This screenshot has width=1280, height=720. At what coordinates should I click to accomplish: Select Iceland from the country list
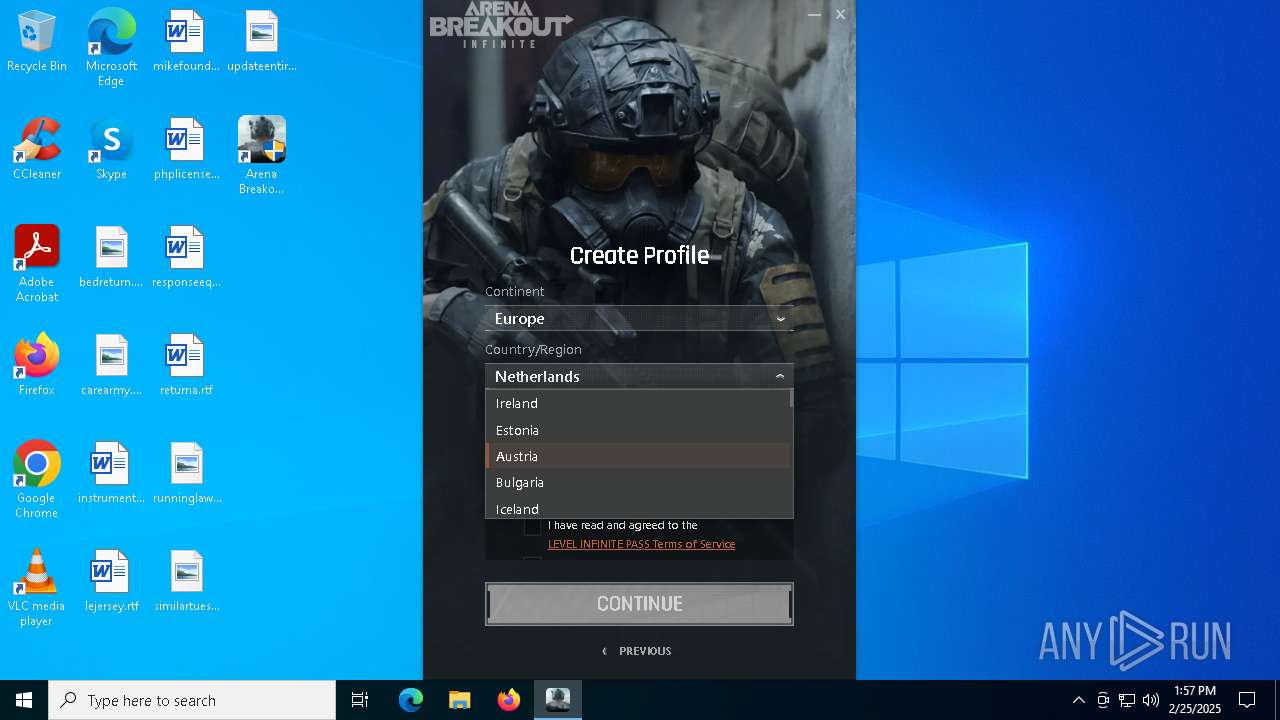tap(637, 508)
